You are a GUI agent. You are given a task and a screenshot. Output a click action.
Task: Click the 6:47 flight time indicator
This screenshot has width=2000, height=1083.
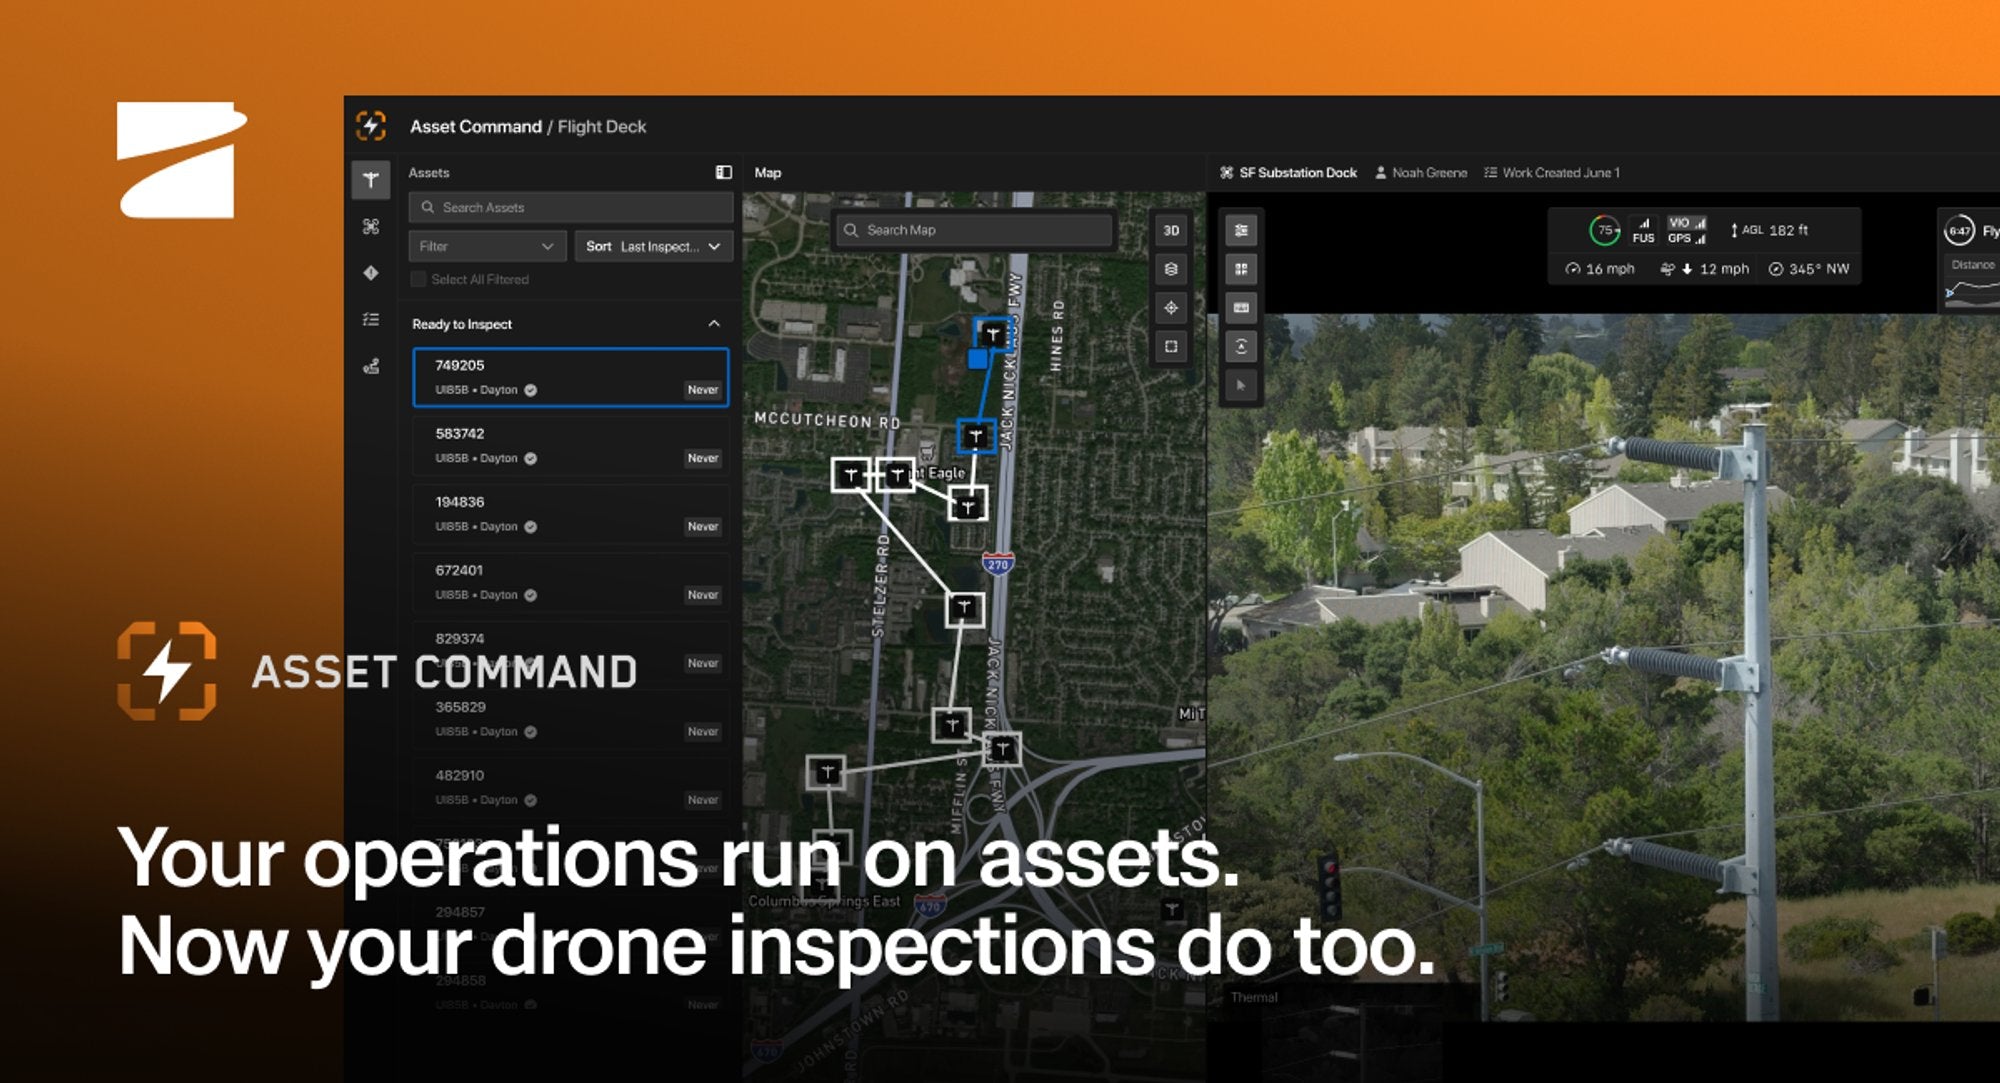[1960, 231]
